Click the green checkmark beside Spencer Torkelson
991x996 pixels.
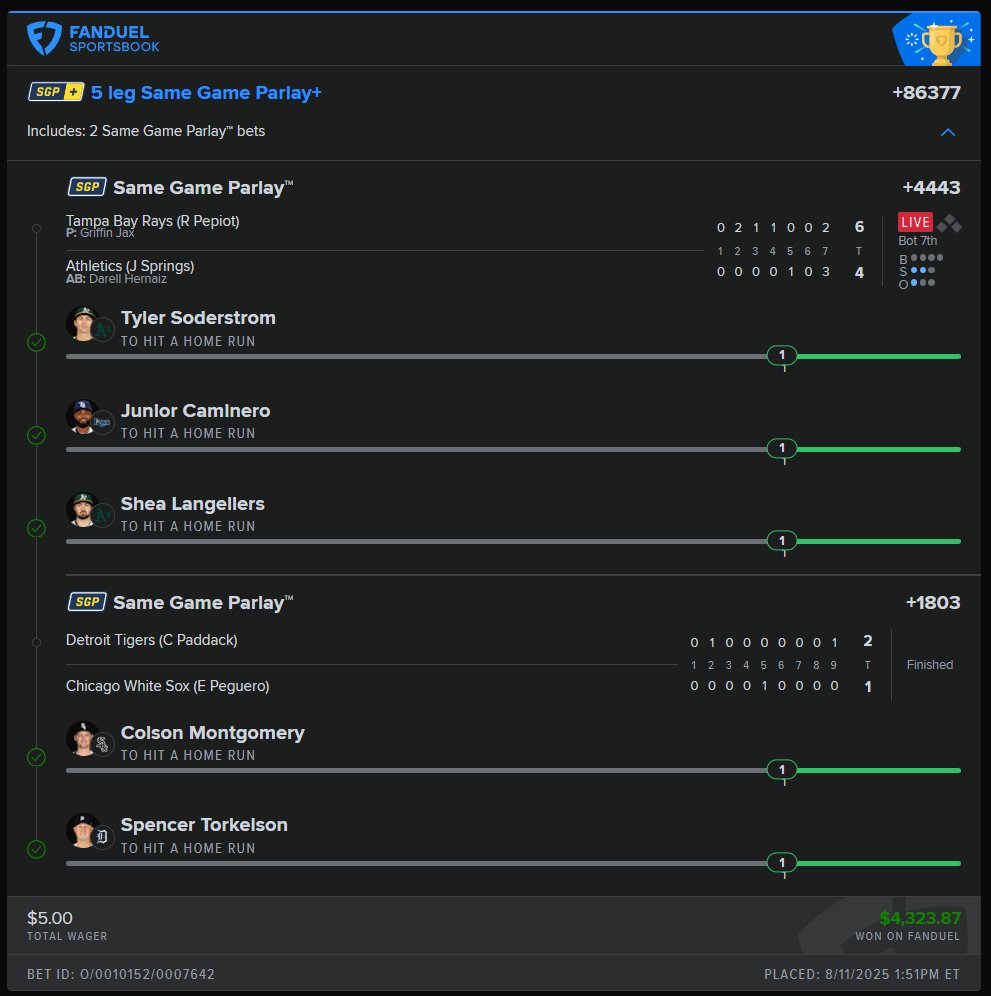tap(36, 849)
